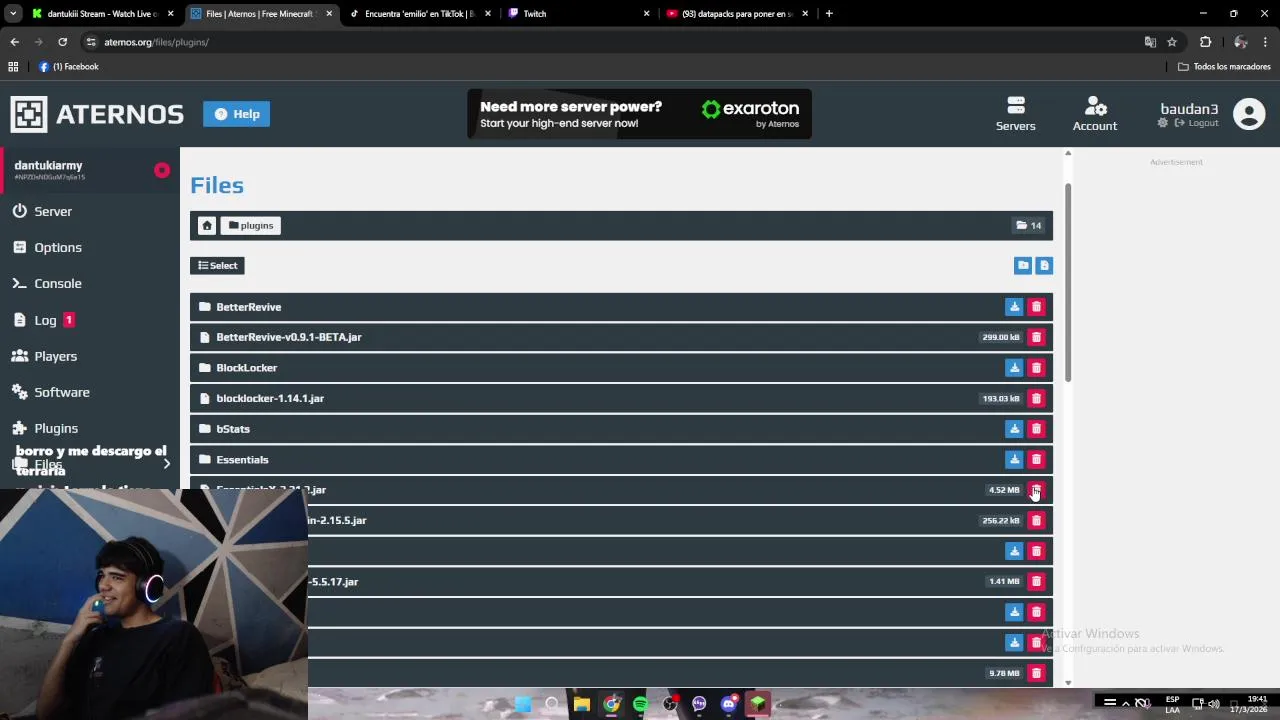The width and height of the screenshot is (1280, 720).
Task: Open Chrome extensions puzzle icon
Action: (x=1205, y=42)
